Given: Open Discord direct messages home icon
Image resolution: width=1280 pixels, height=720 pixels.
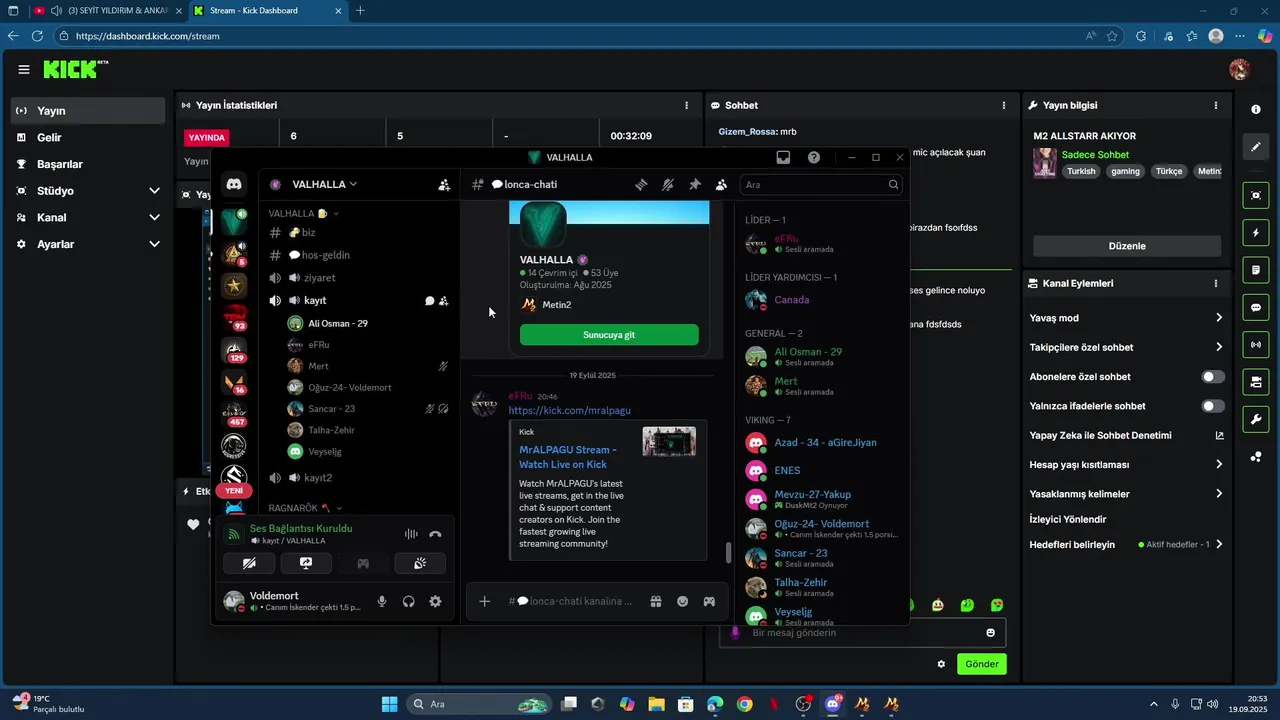Looking at the screenshot, I should (x=234, y=184).
